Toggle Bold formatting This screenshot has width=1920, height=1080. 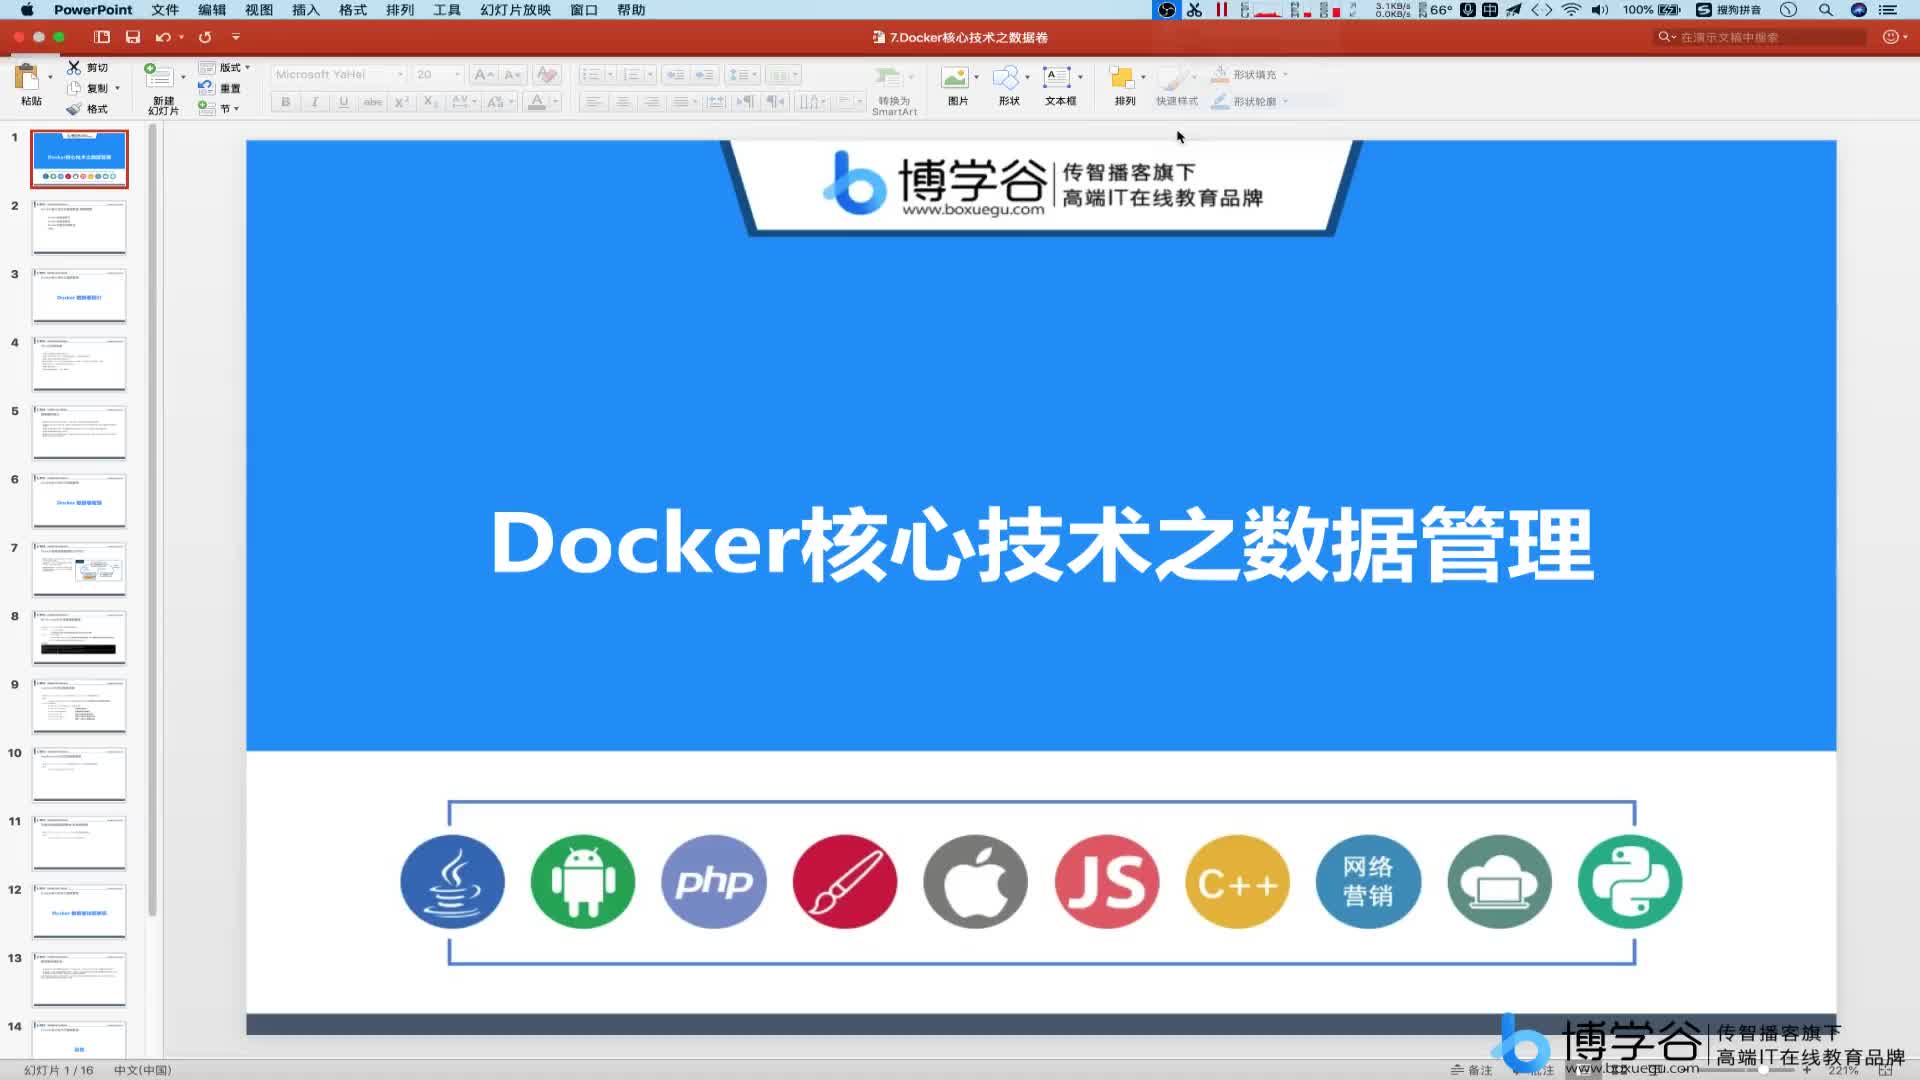pos(286,102)
